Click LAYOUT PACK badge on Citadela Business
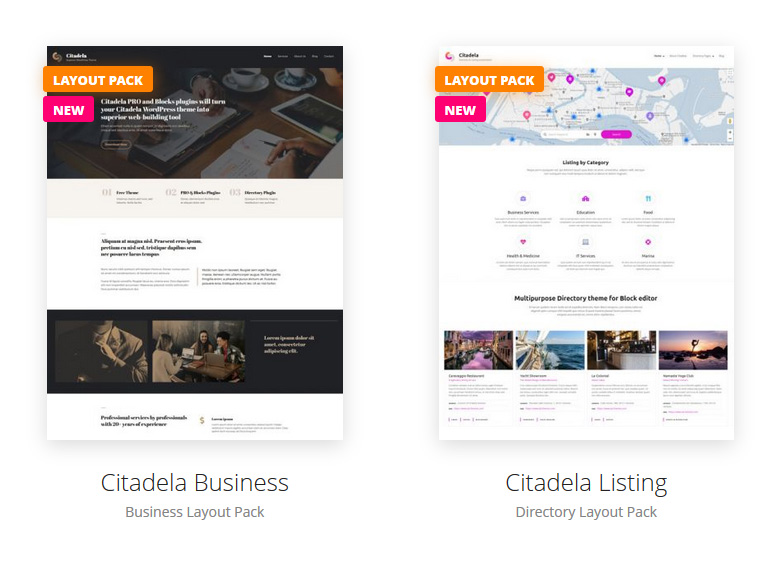The height and width of the screenshot is (562, 781). pos(98,80)
